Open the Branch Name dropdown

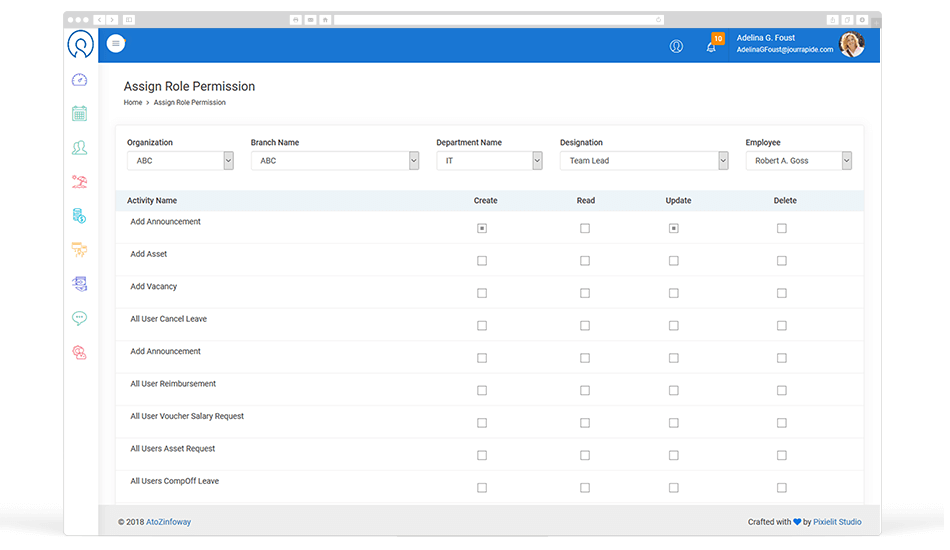[334, 161]
